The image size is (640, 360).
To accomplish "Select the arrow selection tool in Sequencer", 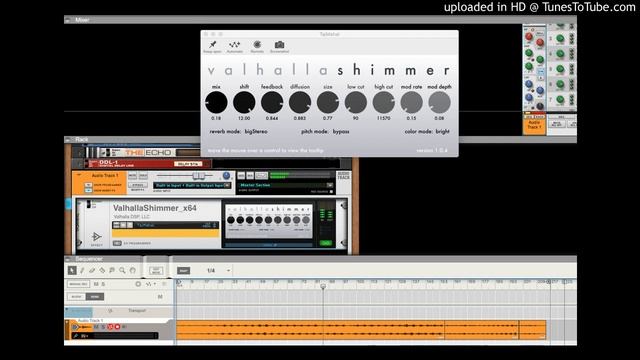I will (72, 270).
